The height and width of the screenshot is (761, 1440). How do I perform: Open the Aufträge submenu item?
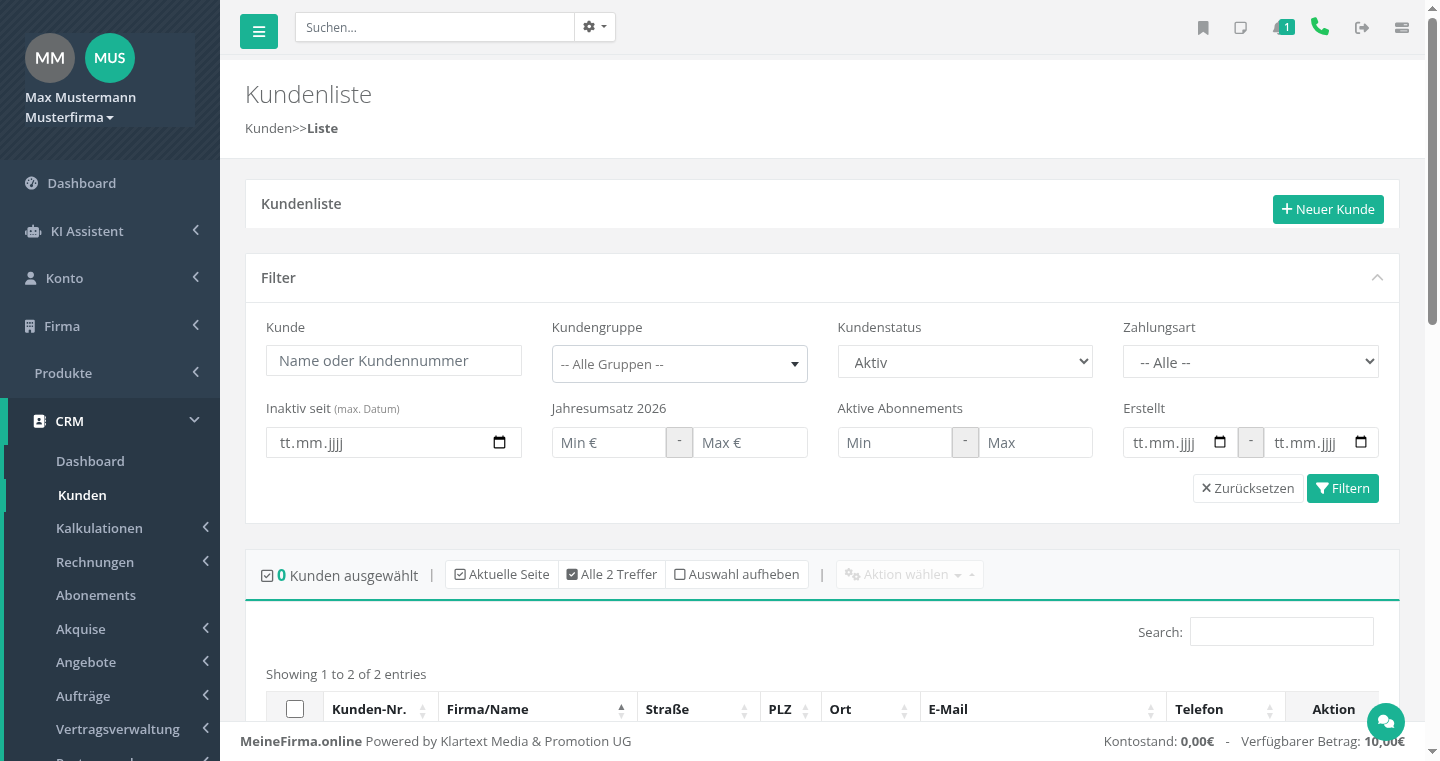point(110,696)
